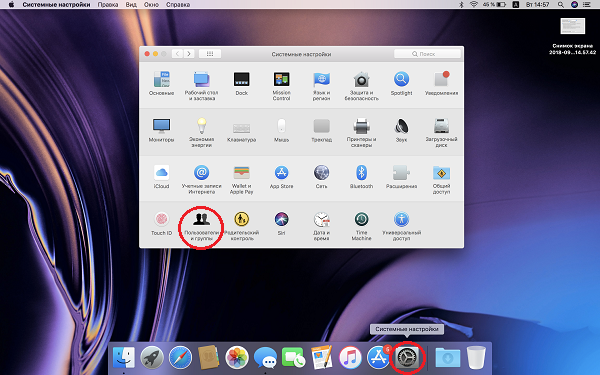The width and height of the screenshot is (600, 375).
Task: Open Общий доступ pane
Action: pos(441,179)
